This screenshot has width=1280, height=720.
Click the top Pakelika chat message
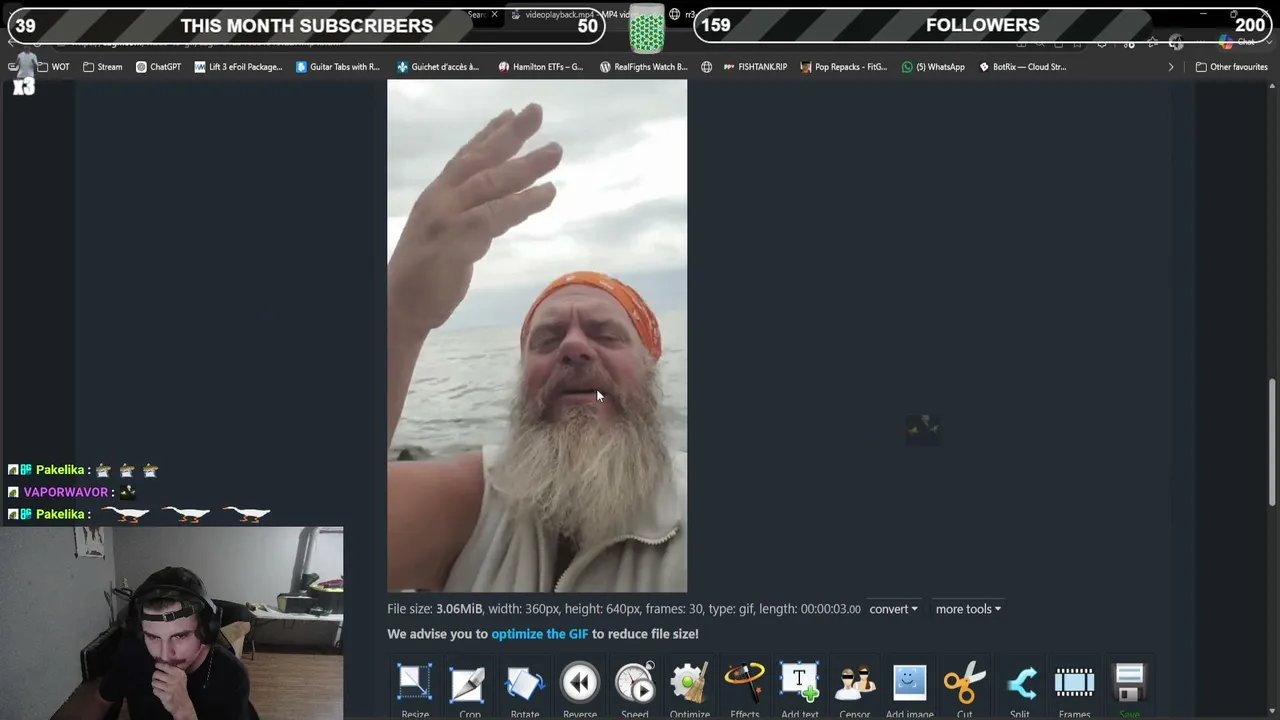(83, 470)
